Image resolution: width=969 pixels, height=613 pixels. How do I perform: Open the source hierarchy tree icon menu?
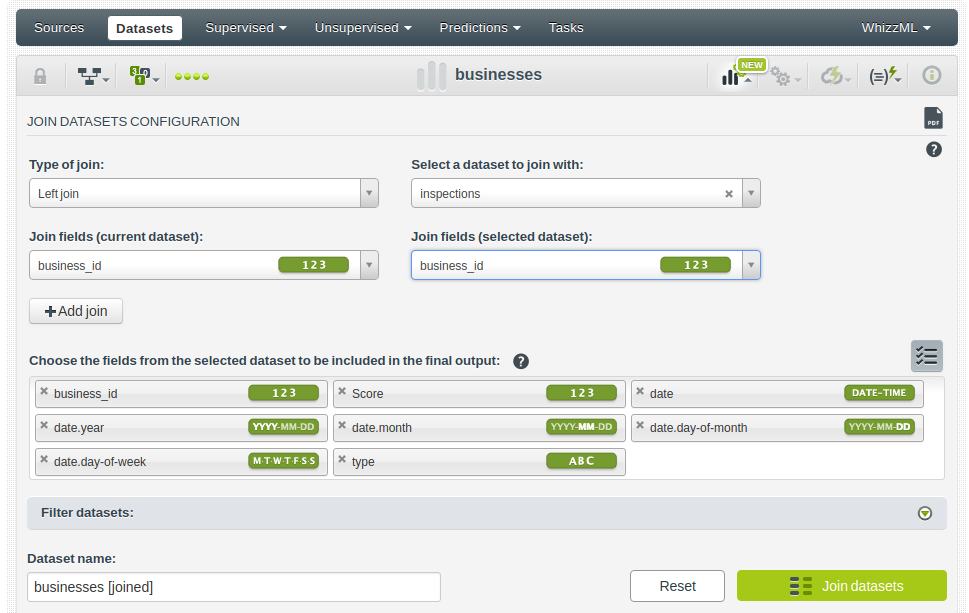pyautogui.click(x=93, y=76)
